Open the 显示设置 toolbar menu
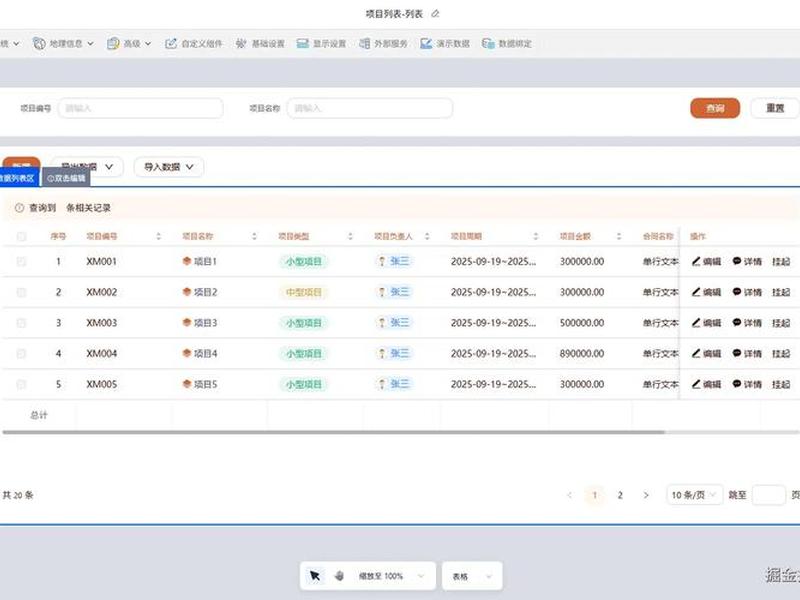Image resolution: width=800 pixels, height=600 pixels. click(321, 43)
